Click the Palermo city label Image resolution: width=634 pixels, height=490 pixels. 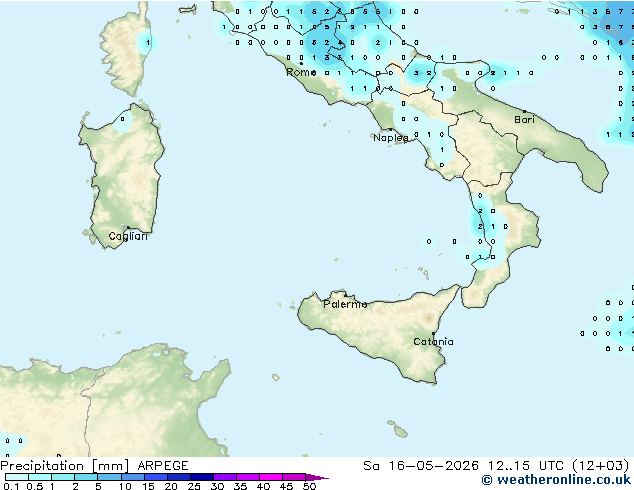click(345, 304)
